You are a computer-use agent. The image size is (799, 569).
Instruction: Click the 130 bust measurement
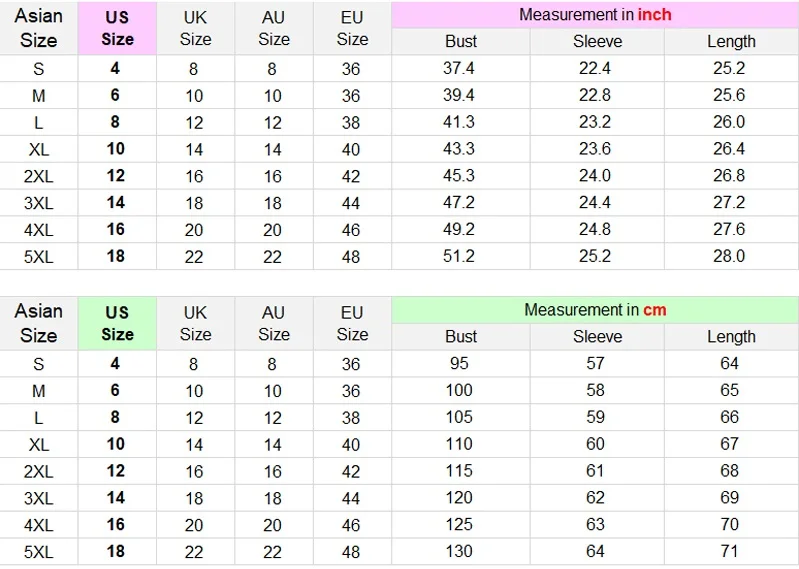(459, 551)
